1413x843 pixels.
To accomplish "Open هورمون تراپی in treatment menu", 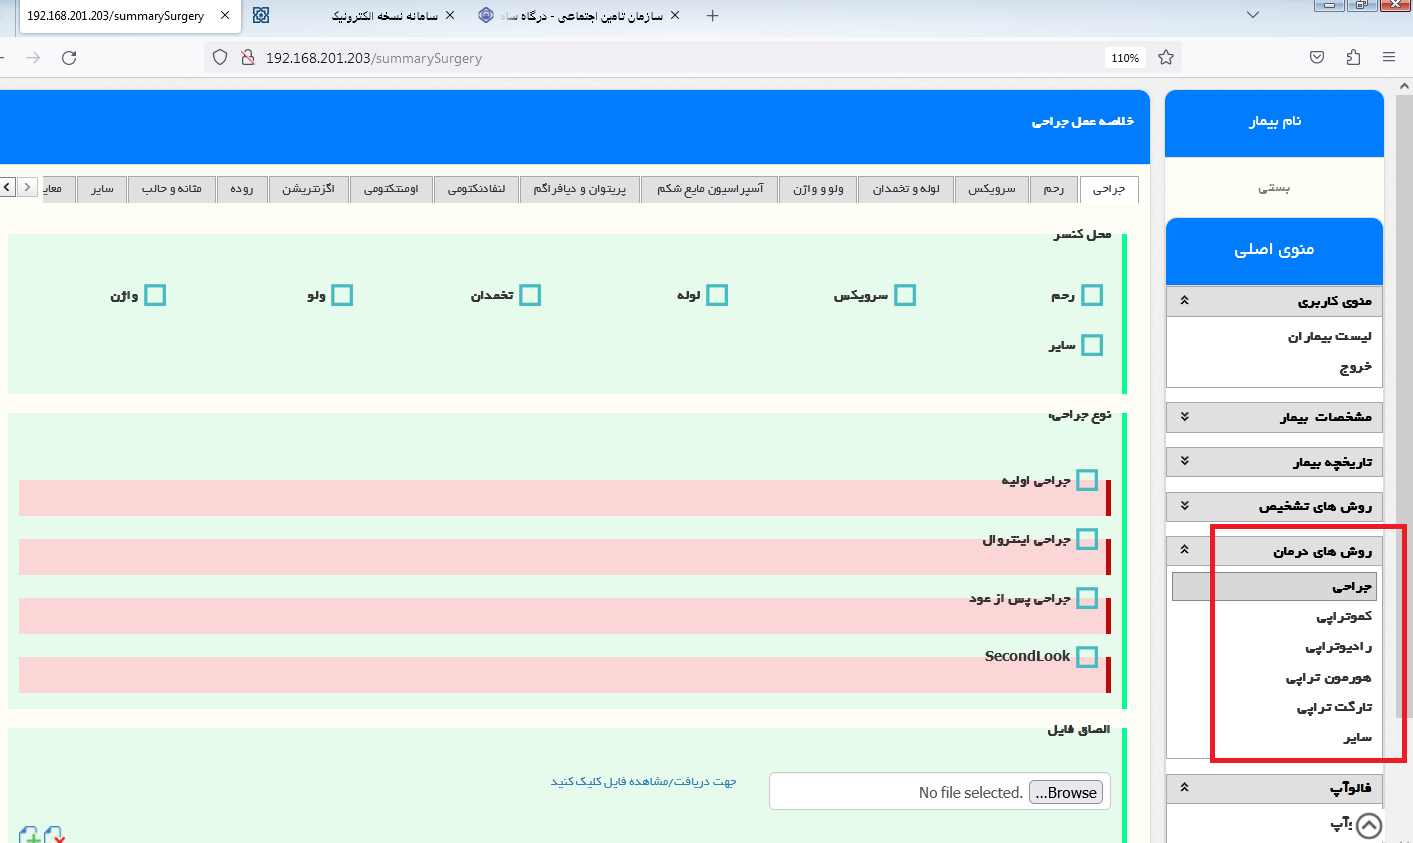I will click(x=1328, y=678).
